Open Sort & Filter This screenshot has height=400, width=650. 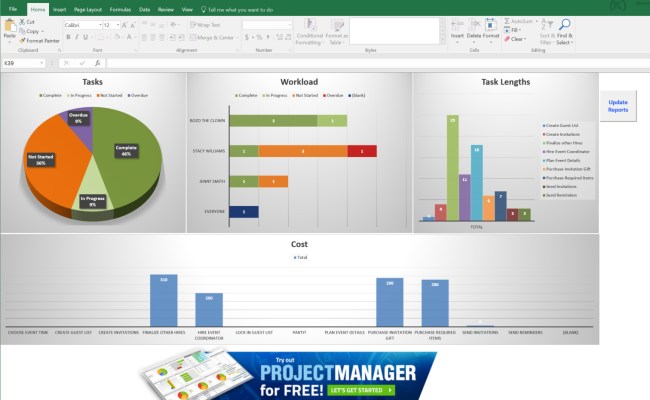[547, 32]
